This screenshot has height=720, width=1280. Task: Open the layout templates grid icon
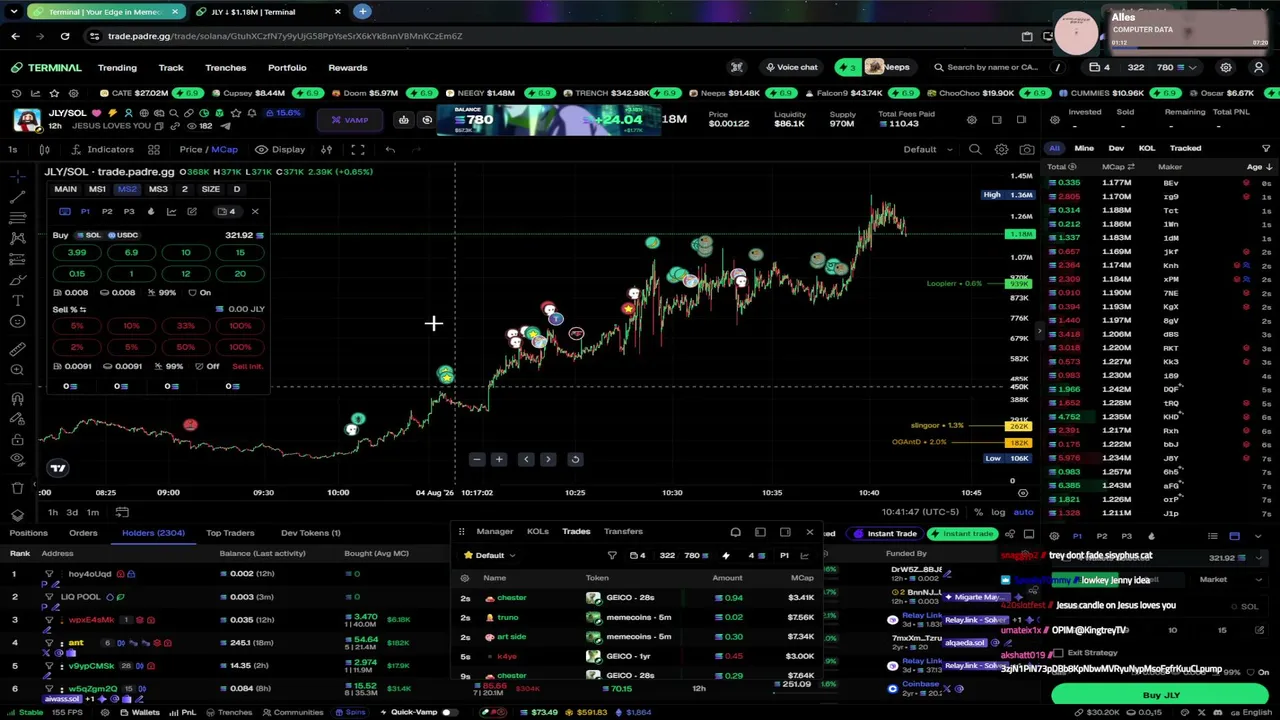[x=154, y=150]
